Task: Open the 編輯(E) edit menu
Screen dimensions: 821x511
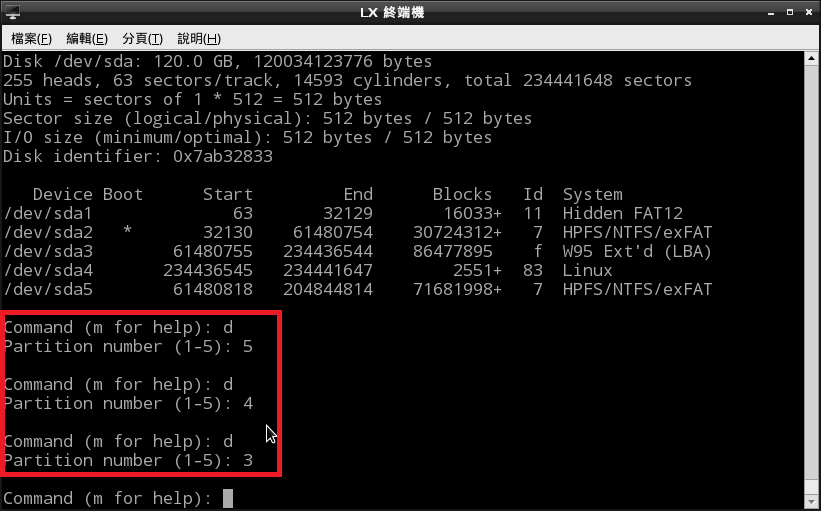Action: (x=86, y=38)
